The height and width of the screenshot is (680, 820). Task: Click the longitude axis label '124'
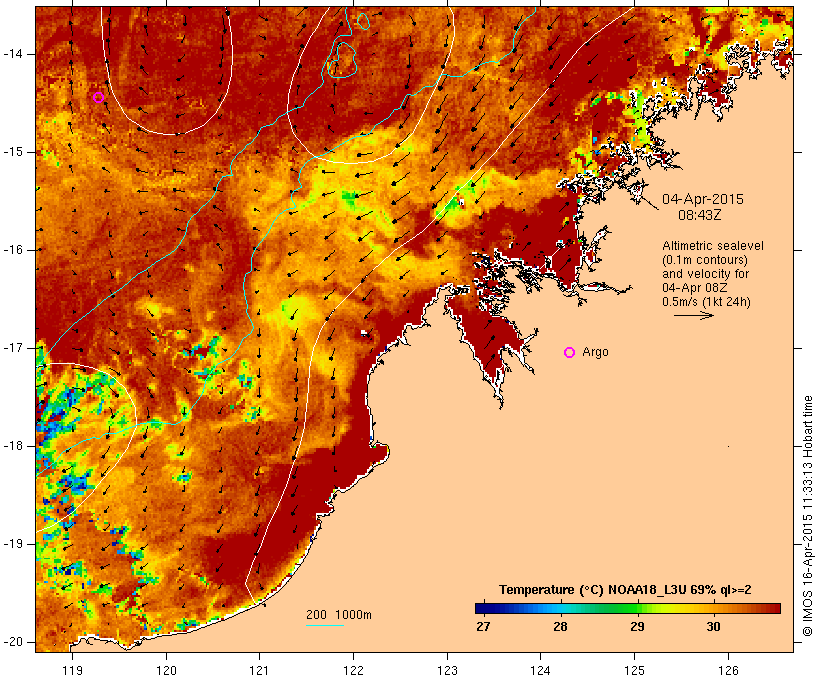tap(540, 670)
